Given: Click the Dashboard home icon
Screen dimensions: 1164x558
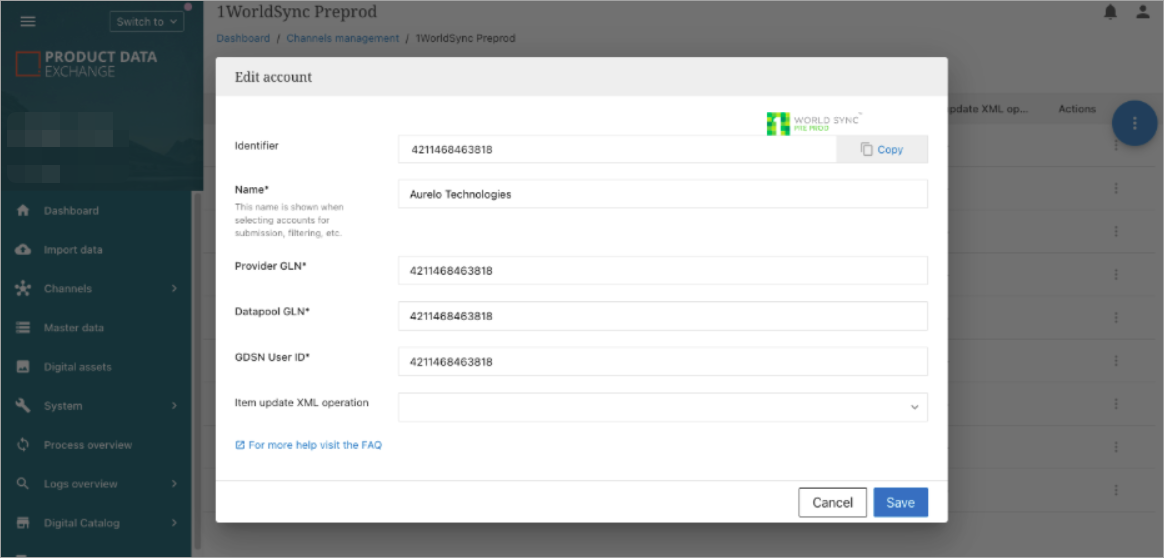Looking at the screenshot, I should [23, 211].
